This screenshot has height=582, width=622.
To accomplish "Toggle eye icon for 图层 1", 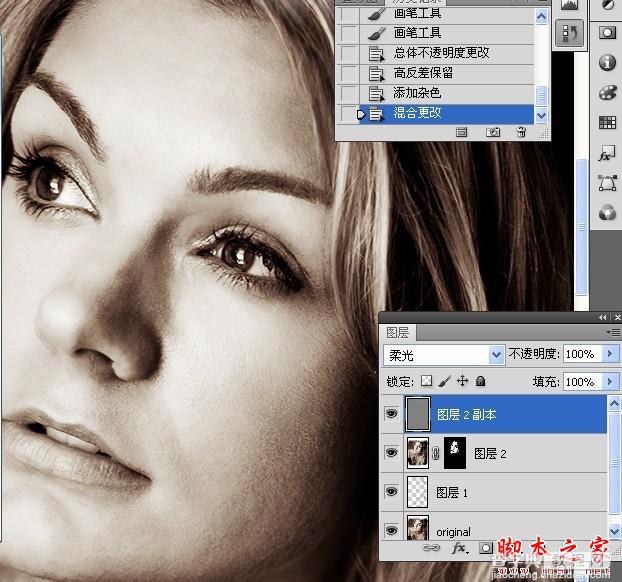I will click(392, 492).
